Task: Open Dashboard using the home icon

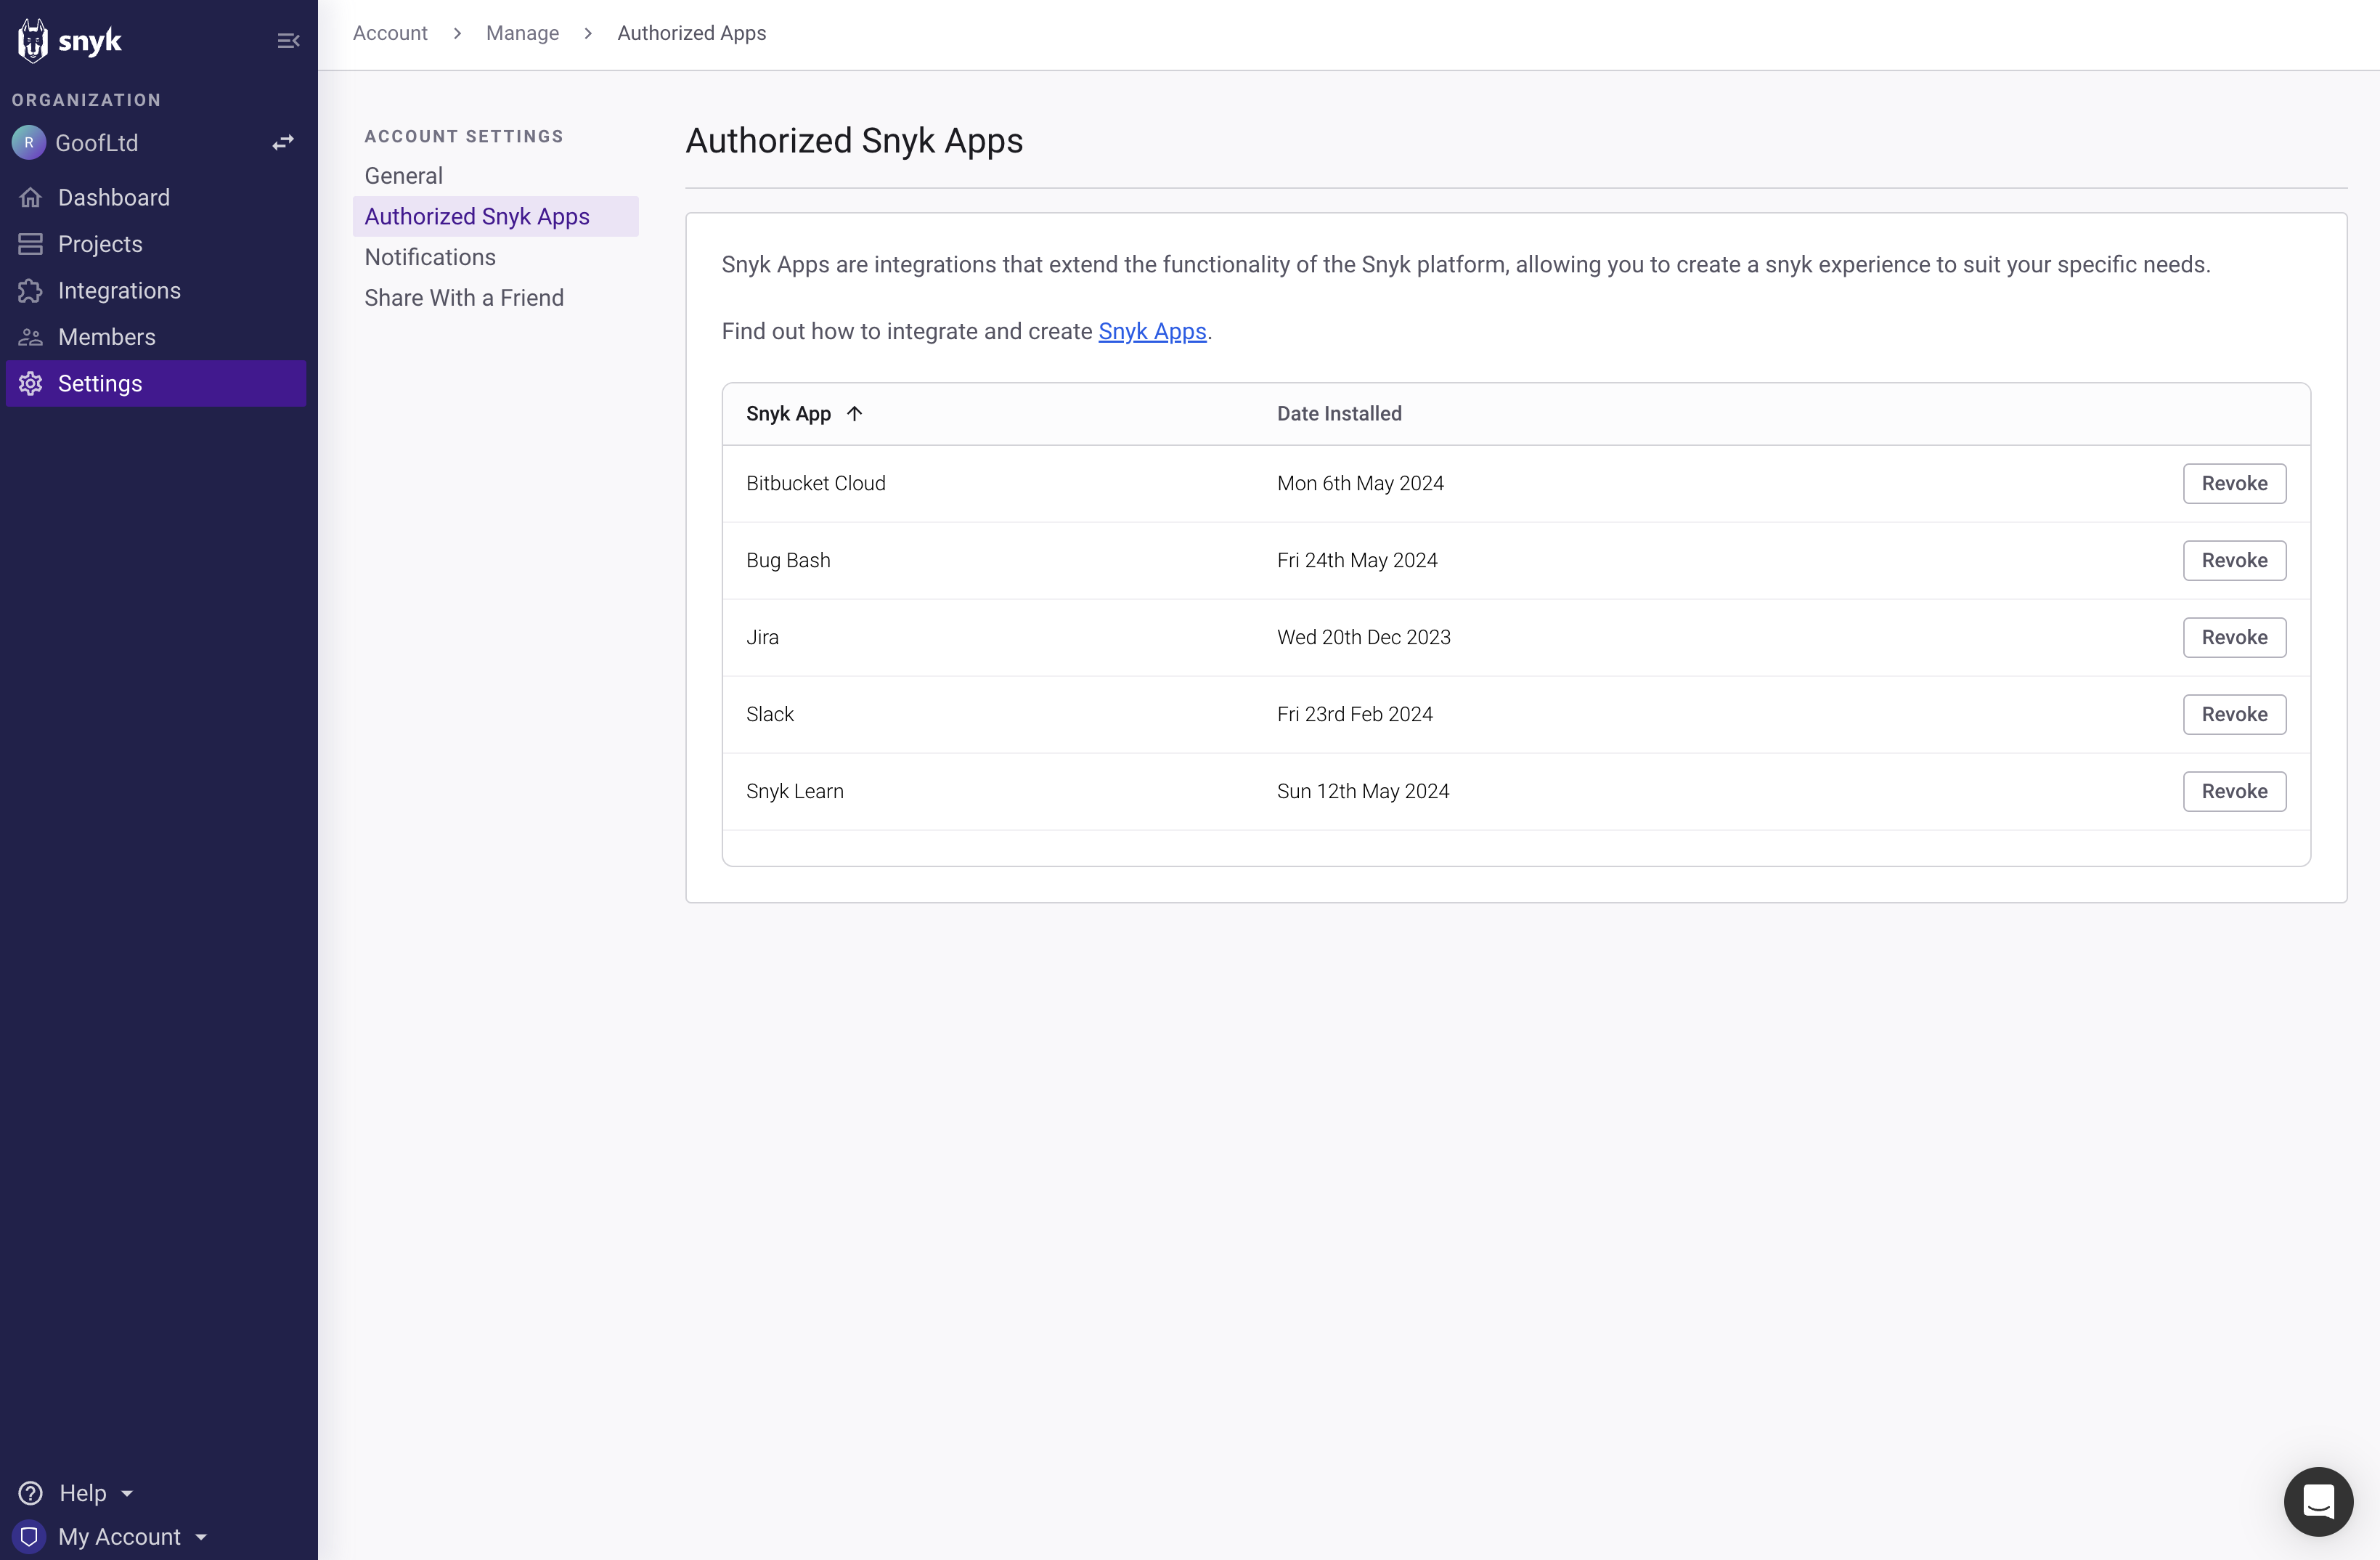Action: click(30, 197)
